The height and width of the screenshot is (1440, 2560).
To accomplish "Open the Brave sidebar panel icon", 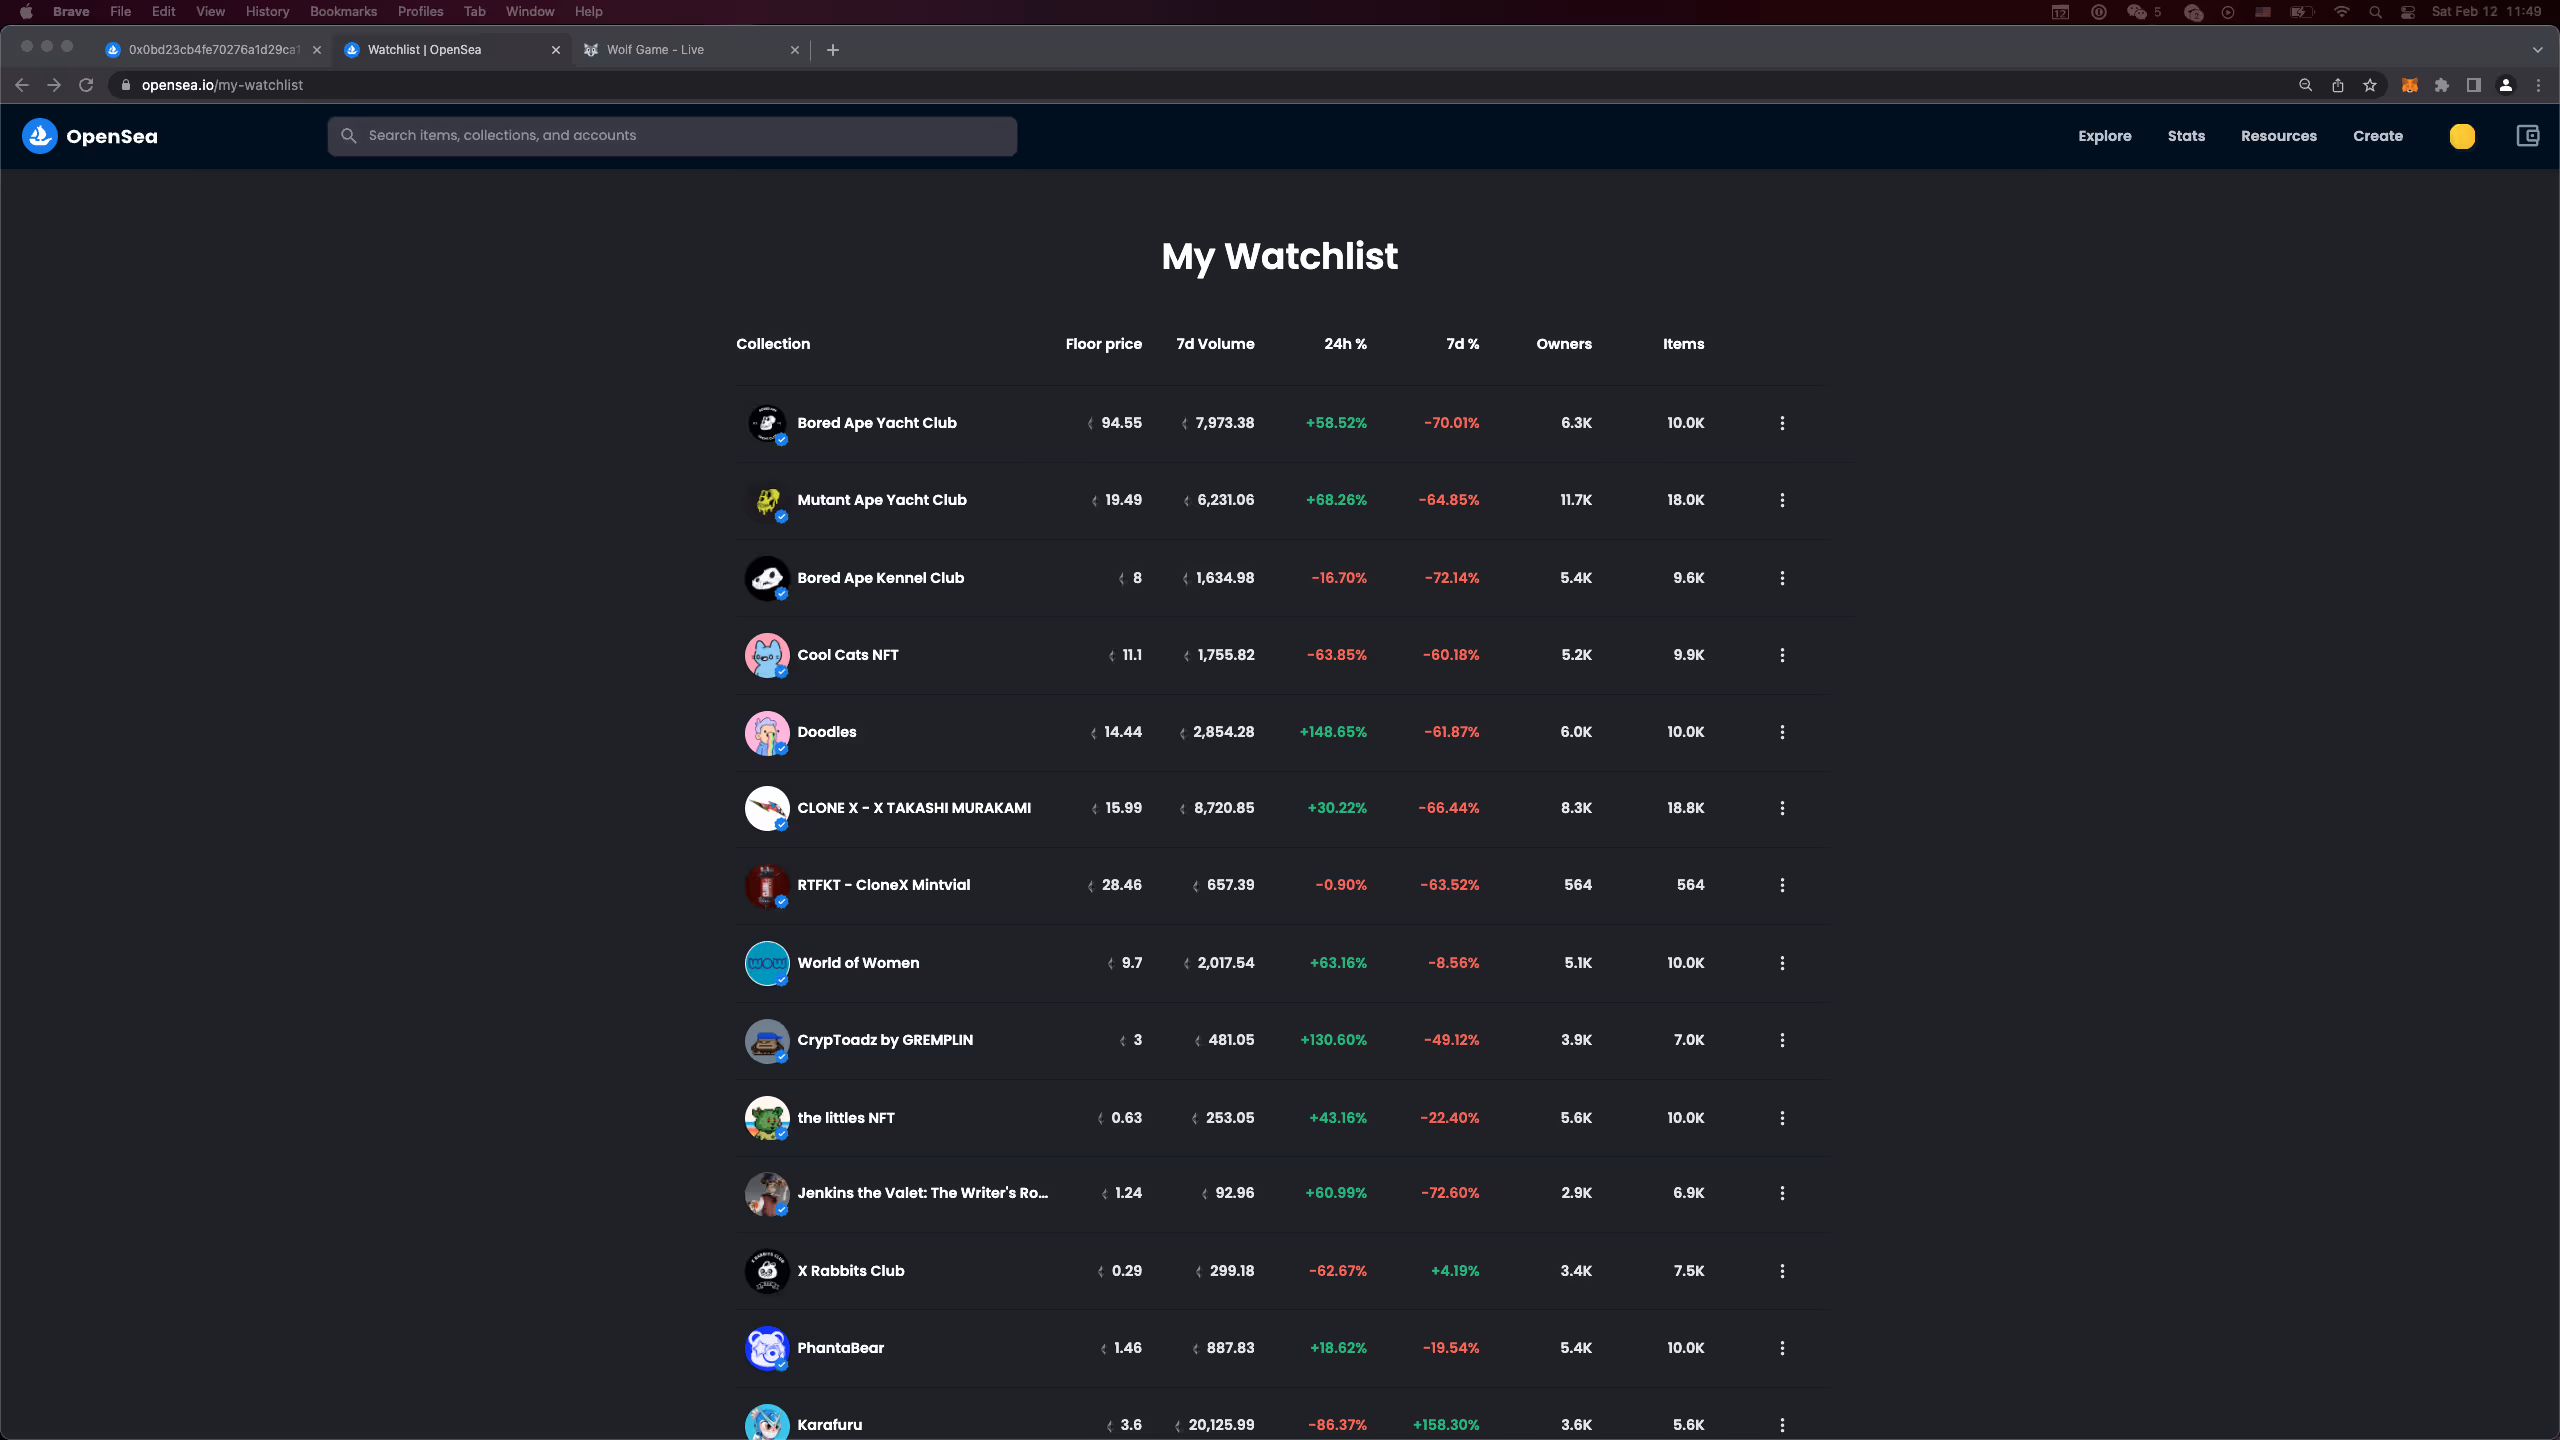I will tap(2474, 85).
